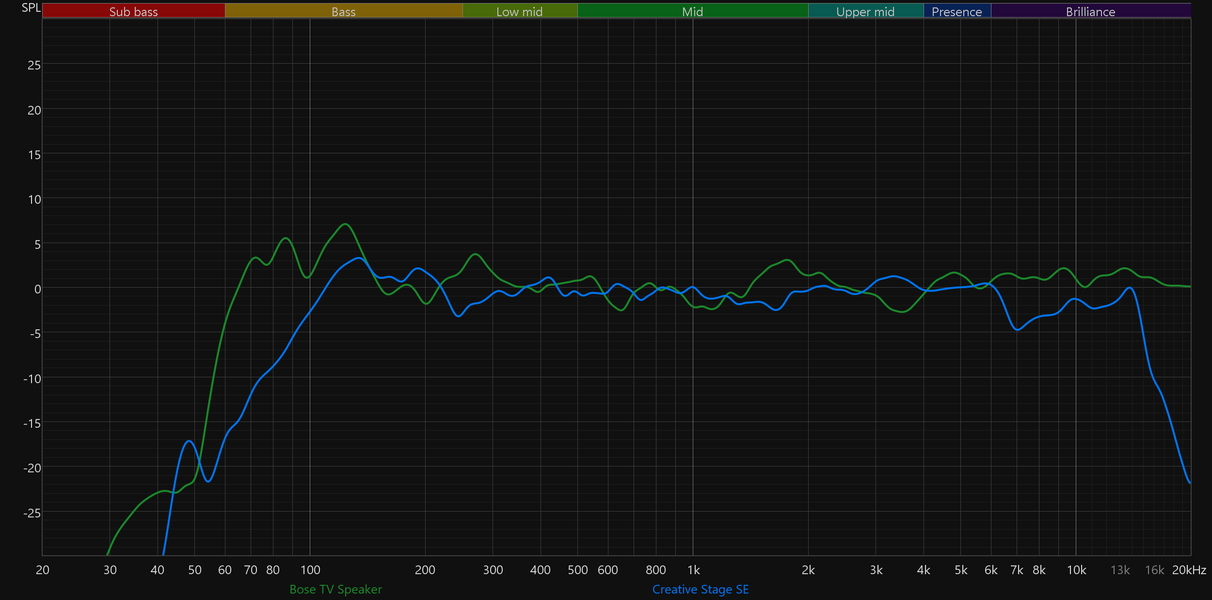Click the 100 Hz frequency axis label
Image resolution: width=1212 pixels, height=600 pixels.
tap(310, 570)
